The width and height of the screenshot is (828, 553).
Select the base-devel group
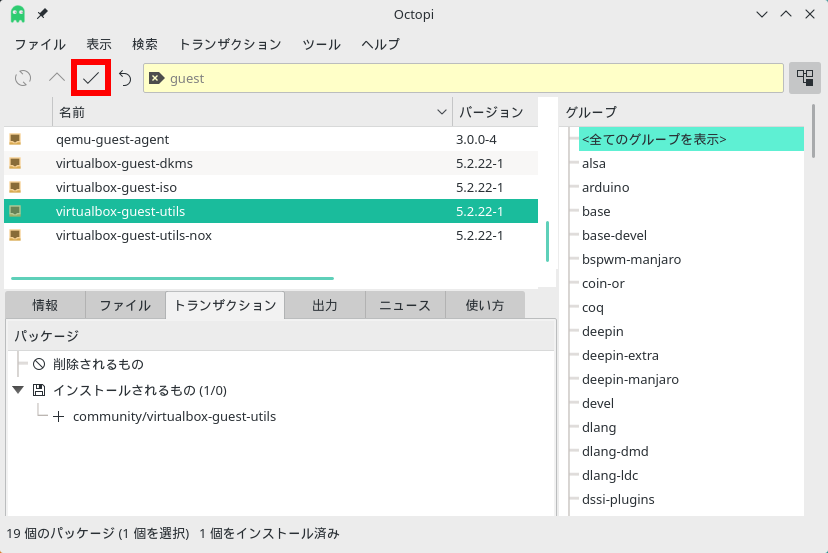click(x=614, y=236)
